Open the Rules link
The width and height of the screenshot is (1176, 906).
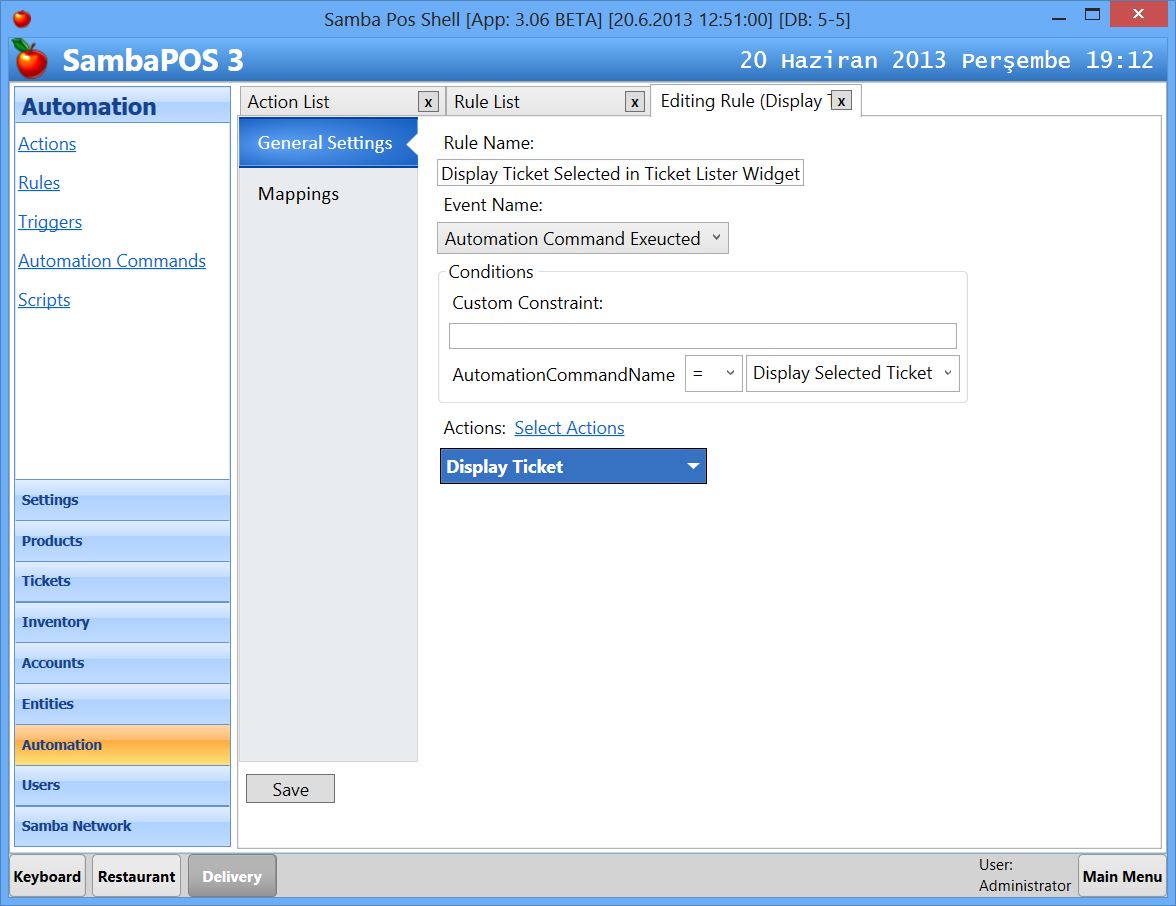pos(39,182)
